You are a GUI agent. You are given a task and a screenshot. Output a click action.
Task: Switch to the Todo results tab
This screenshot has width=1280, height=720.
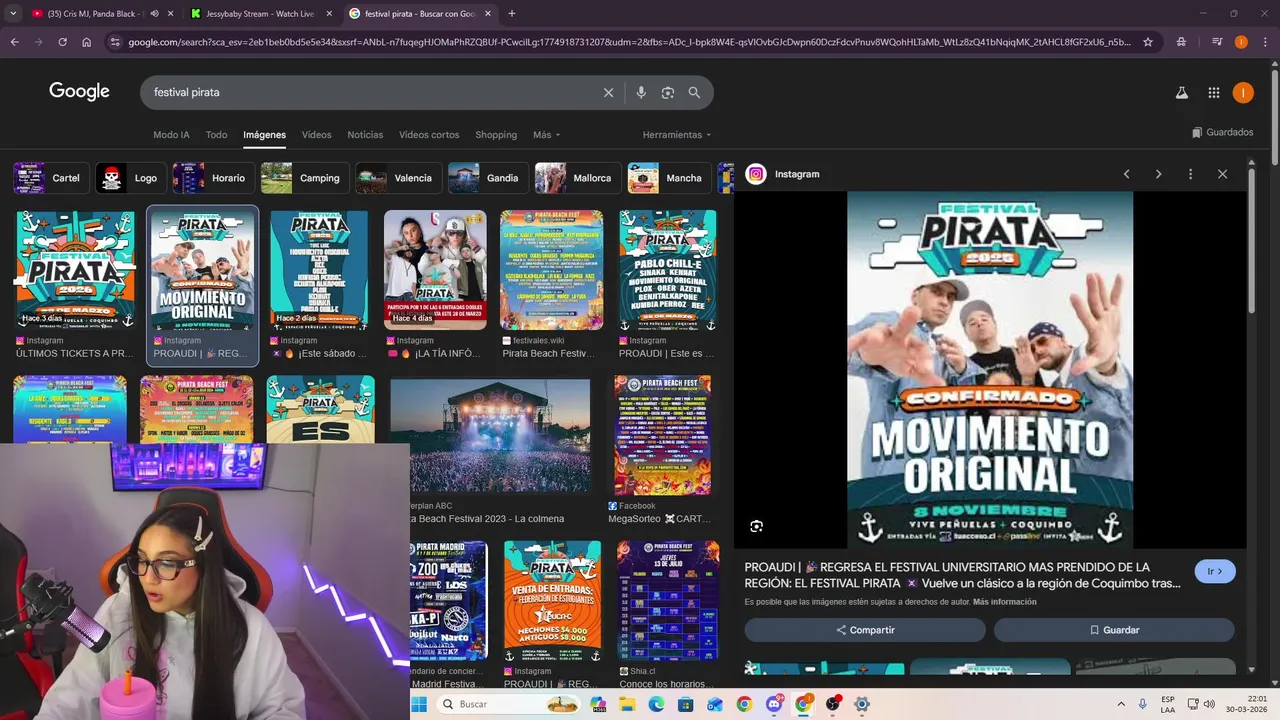coord(216,135)
